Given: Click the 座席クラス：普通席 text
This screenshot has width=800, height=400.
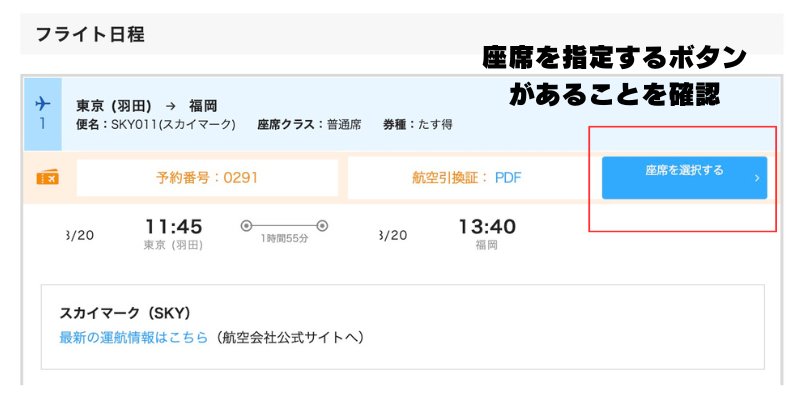Looking at the screenshot, I should [x=309, y=125].
